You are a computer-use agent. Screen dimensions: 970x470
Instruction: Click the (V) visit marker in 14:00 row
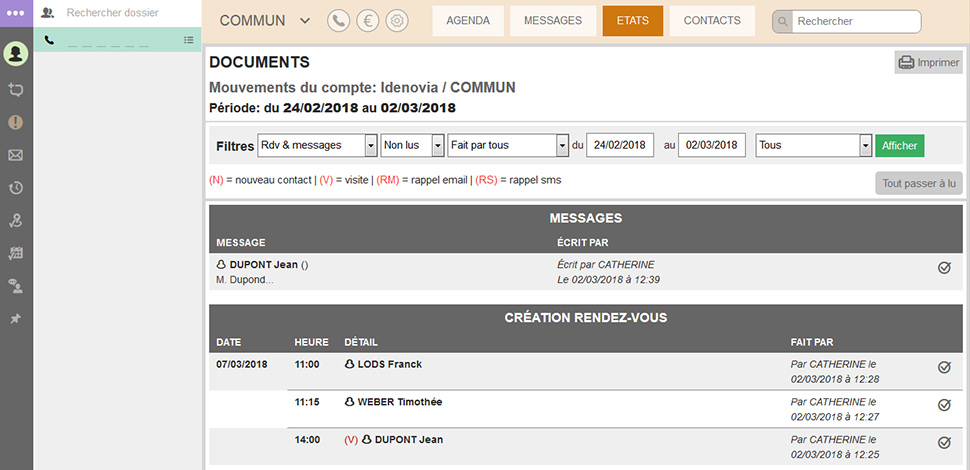[351, 440]
